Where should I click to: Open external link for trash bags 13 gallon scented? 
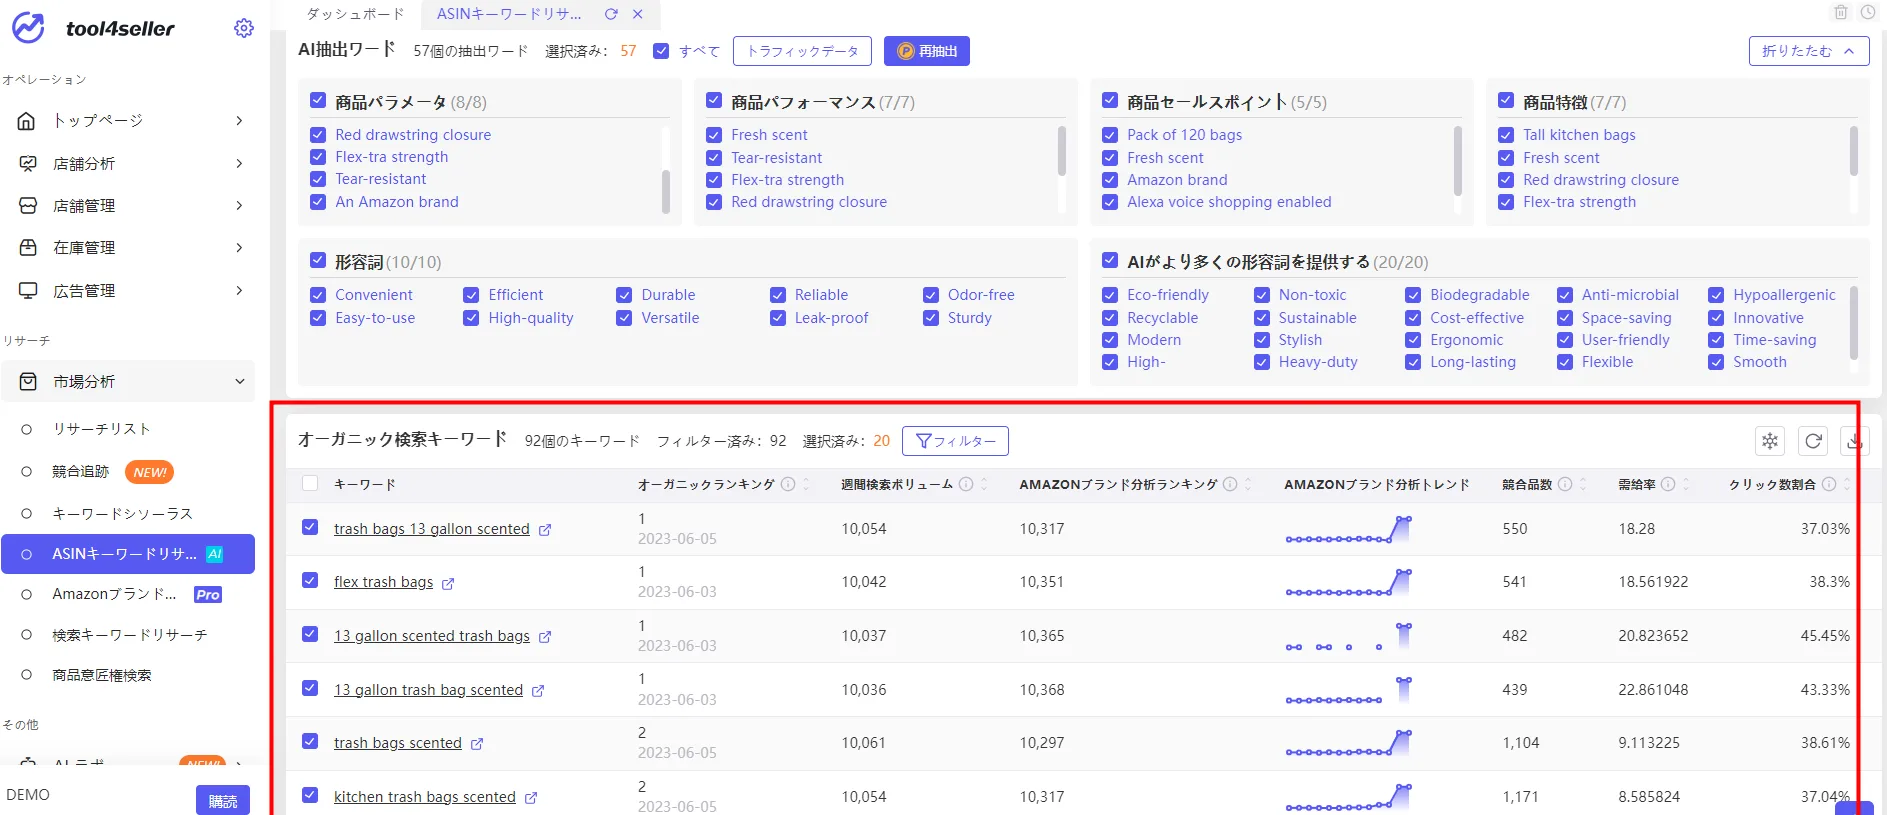545,530
